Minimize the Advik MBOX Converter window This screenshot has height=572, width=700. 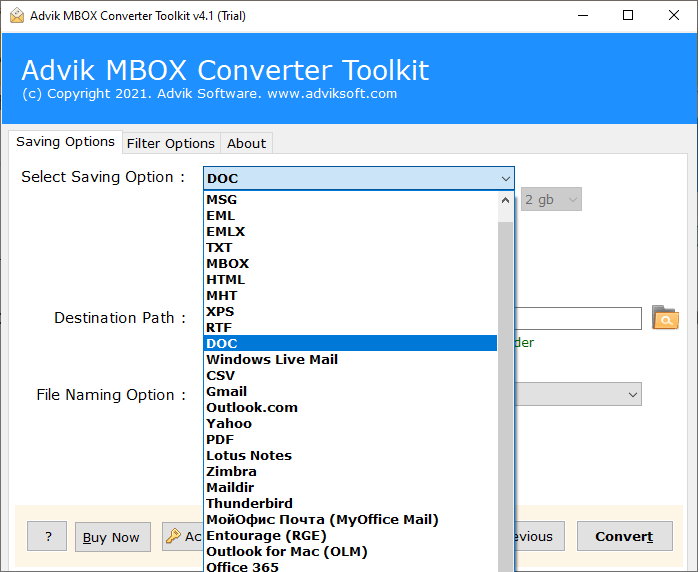tap(583, 16)
